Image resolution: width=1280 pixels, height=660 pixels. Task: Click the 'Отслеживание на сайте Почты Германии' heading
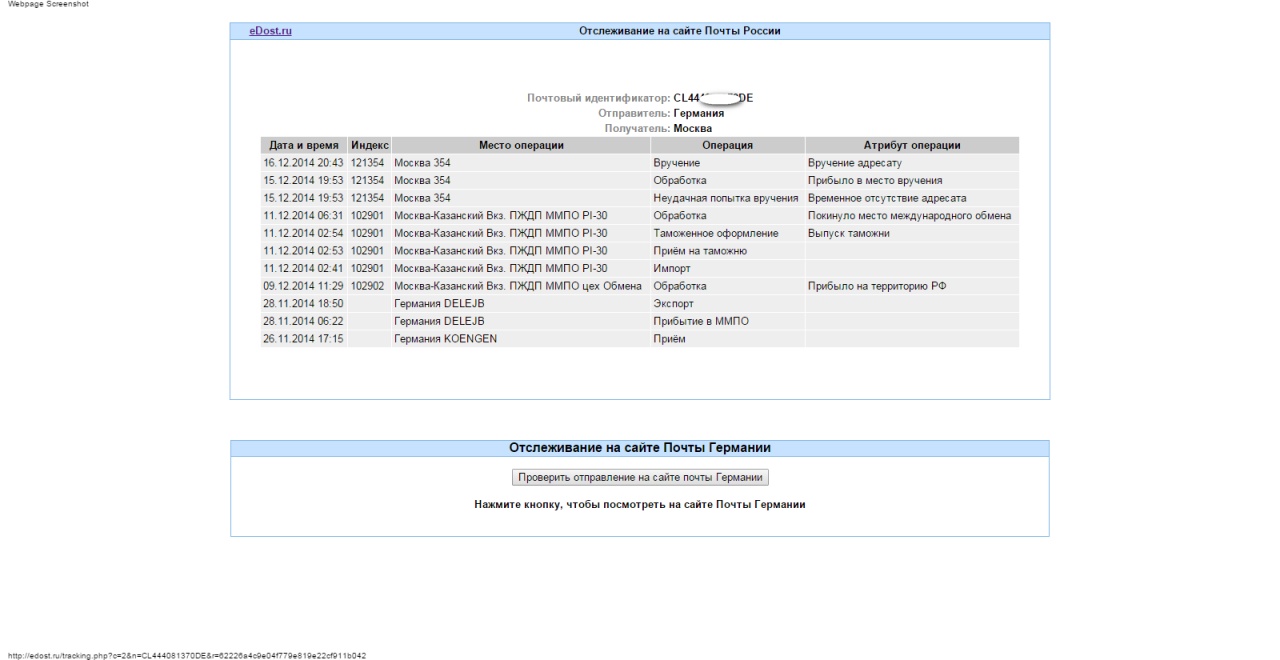[x=639, y=448]
